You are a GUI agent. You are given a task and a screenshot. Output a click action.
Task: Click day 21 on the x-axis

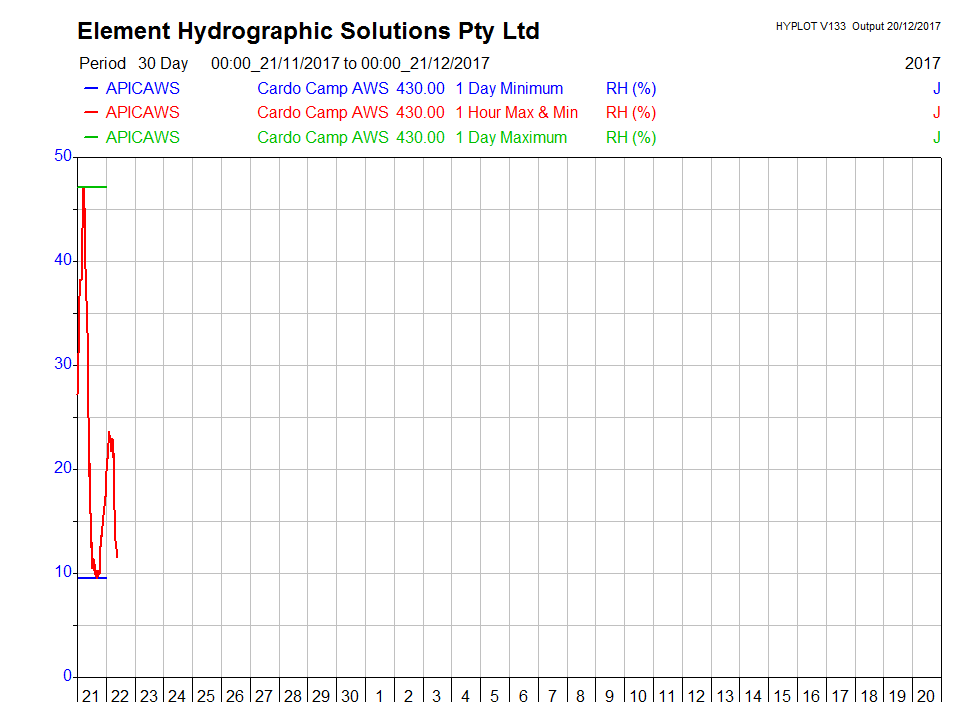click(x=91, y=696)
